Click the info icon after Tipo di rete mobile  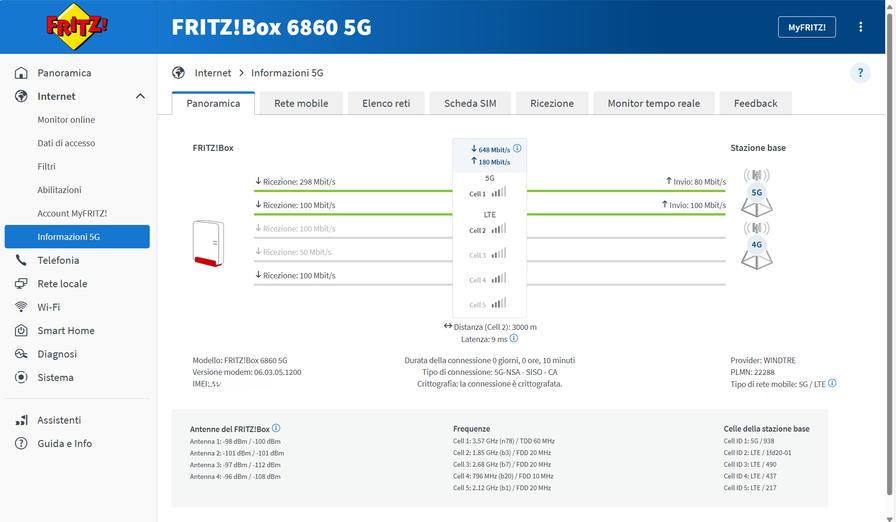pos(832,383)
